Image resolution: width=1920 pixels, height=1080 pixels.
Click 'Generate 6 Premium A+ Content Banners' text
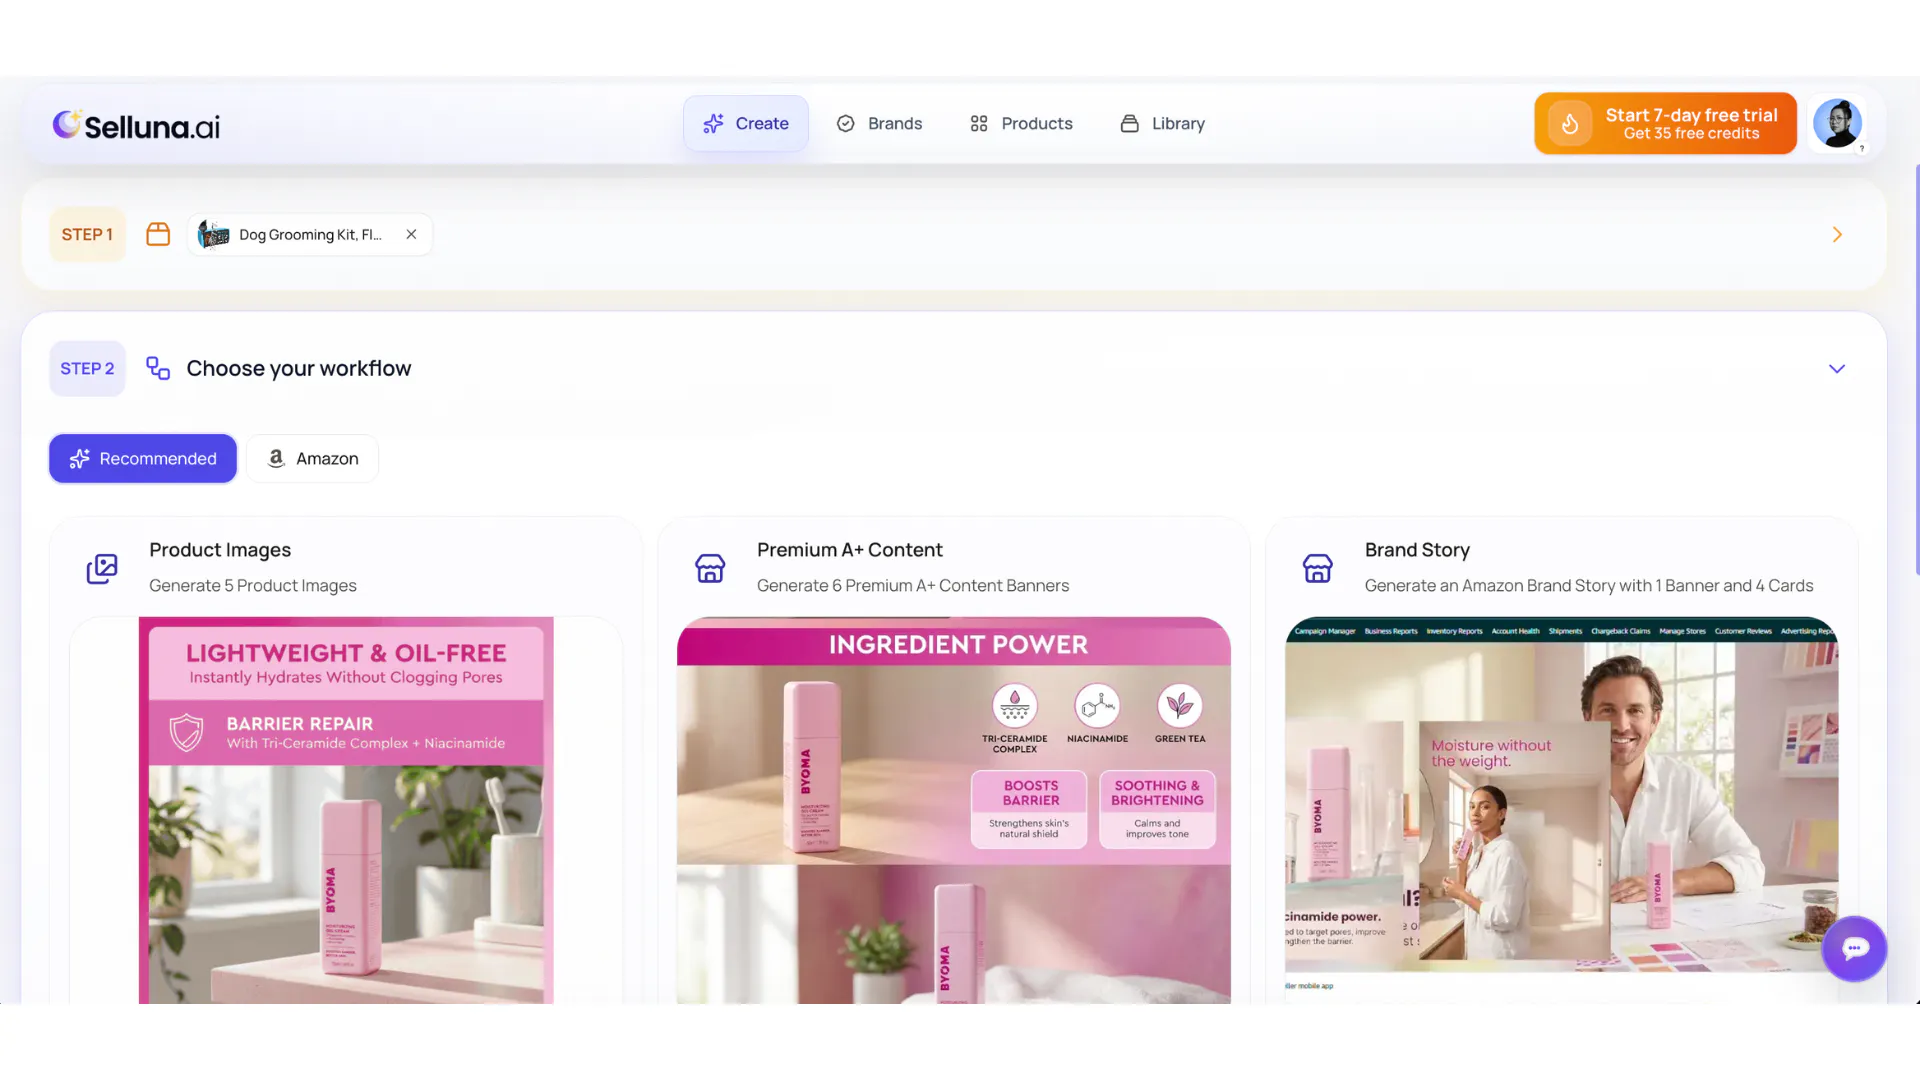[x=913, y=586]
